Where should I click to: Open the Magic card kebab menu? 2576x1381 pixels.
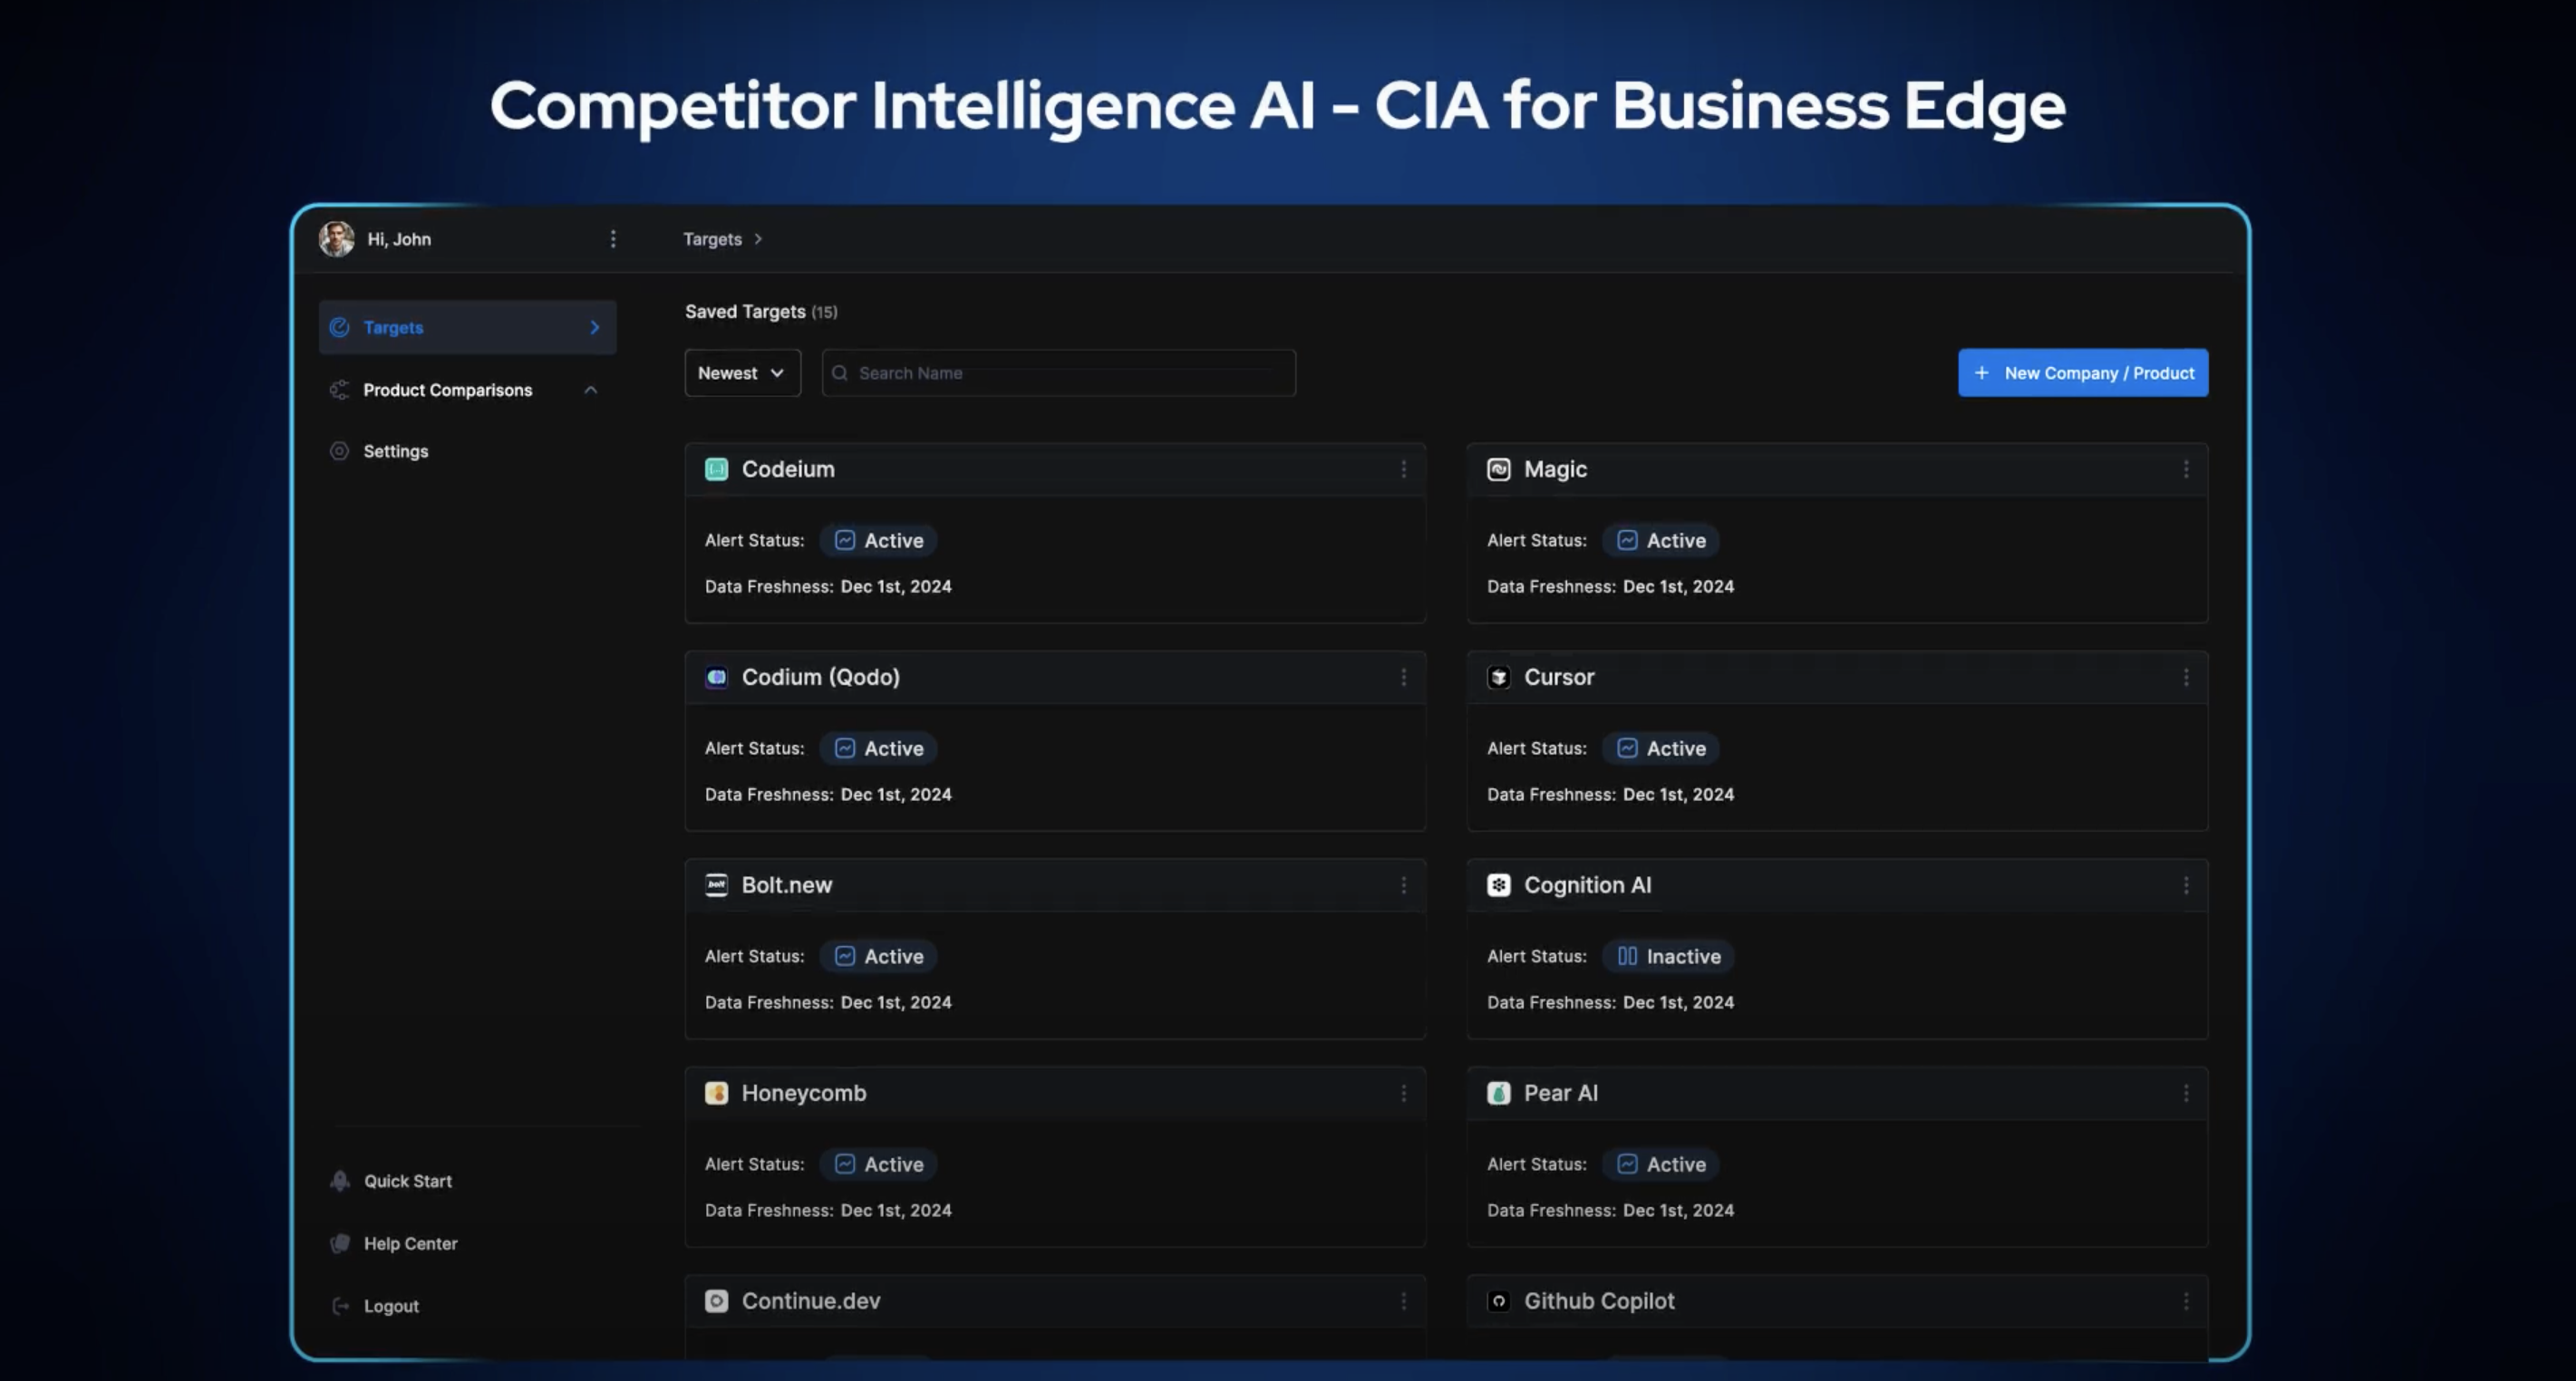pos(2186,469)
